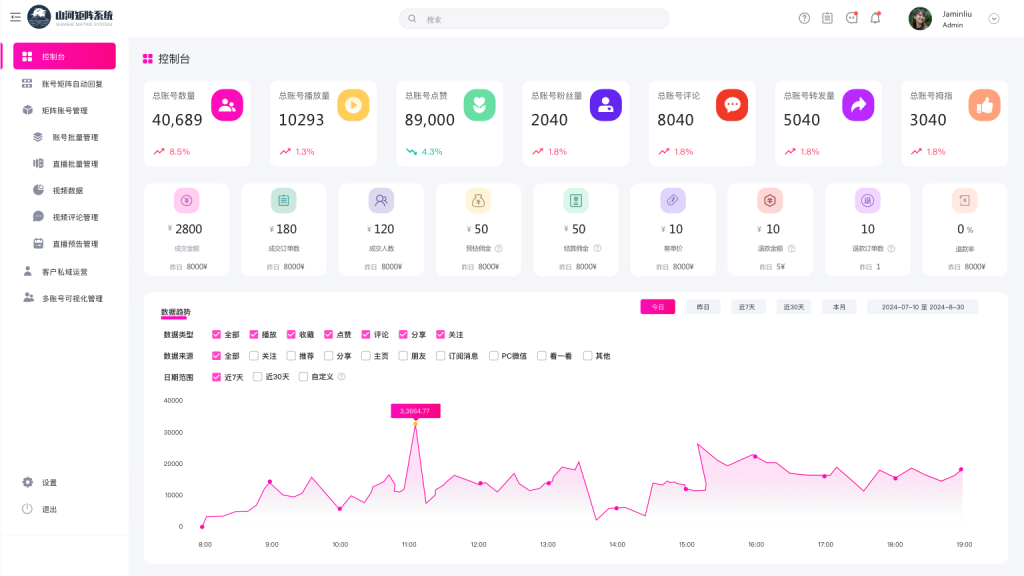The image size is (1024, 576).
Task: Click help hint beside 预估佣金
Action: [499, 248]
